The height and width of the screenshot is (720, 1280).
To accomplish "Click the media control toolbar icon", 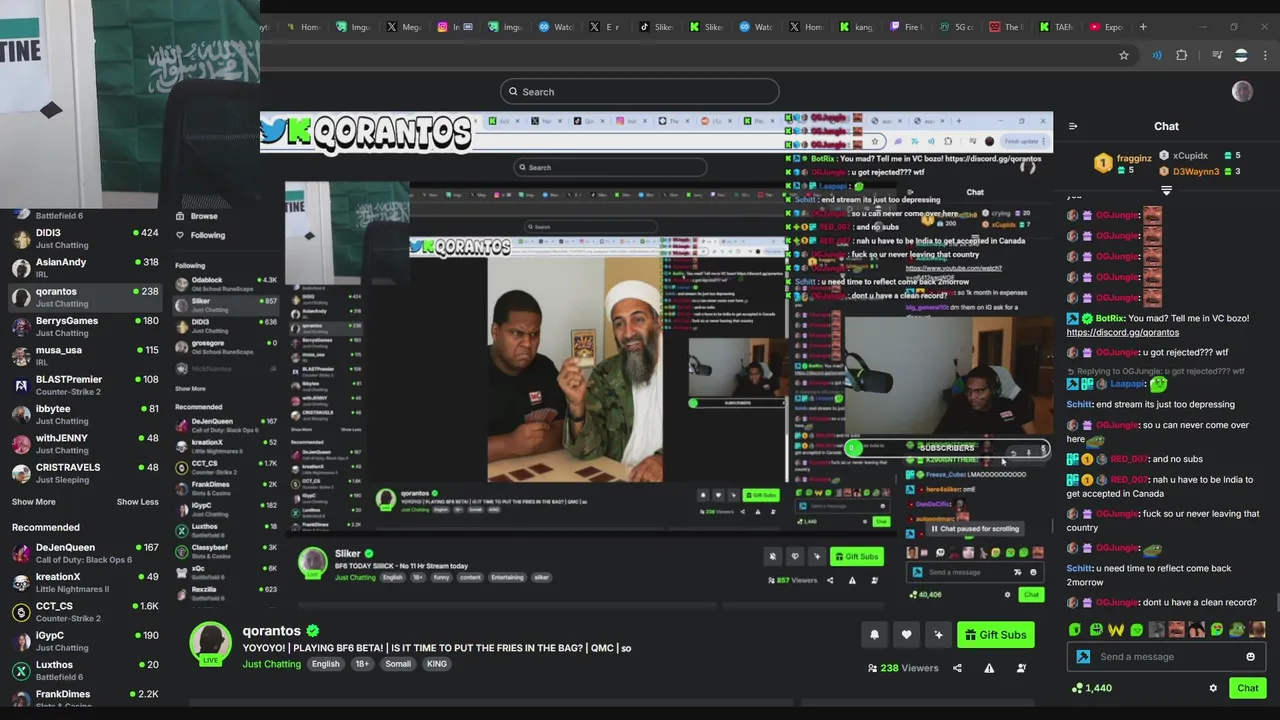I will (1217, 56).
